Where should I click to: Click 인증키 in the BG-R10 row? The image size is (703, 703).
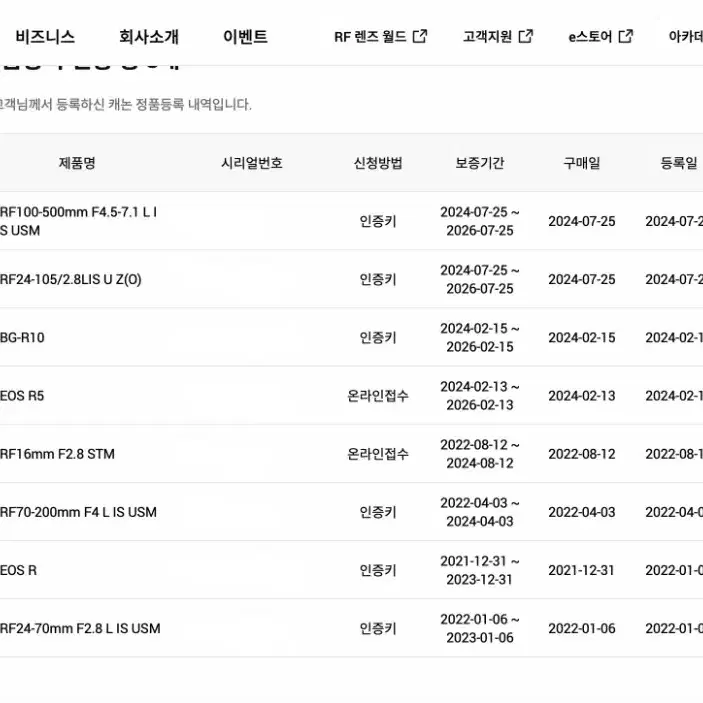[378, 338]
